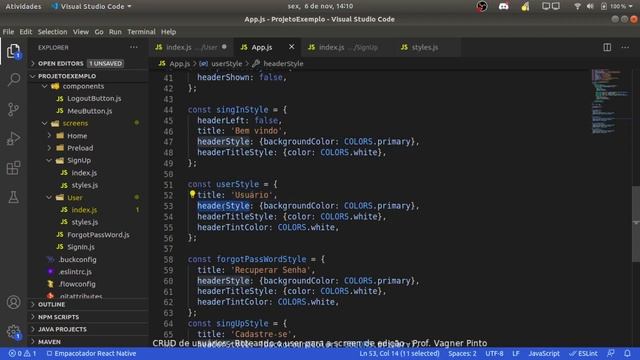
Task: Click the lightbulb quick fix on line 52
Action: (192, 194)
